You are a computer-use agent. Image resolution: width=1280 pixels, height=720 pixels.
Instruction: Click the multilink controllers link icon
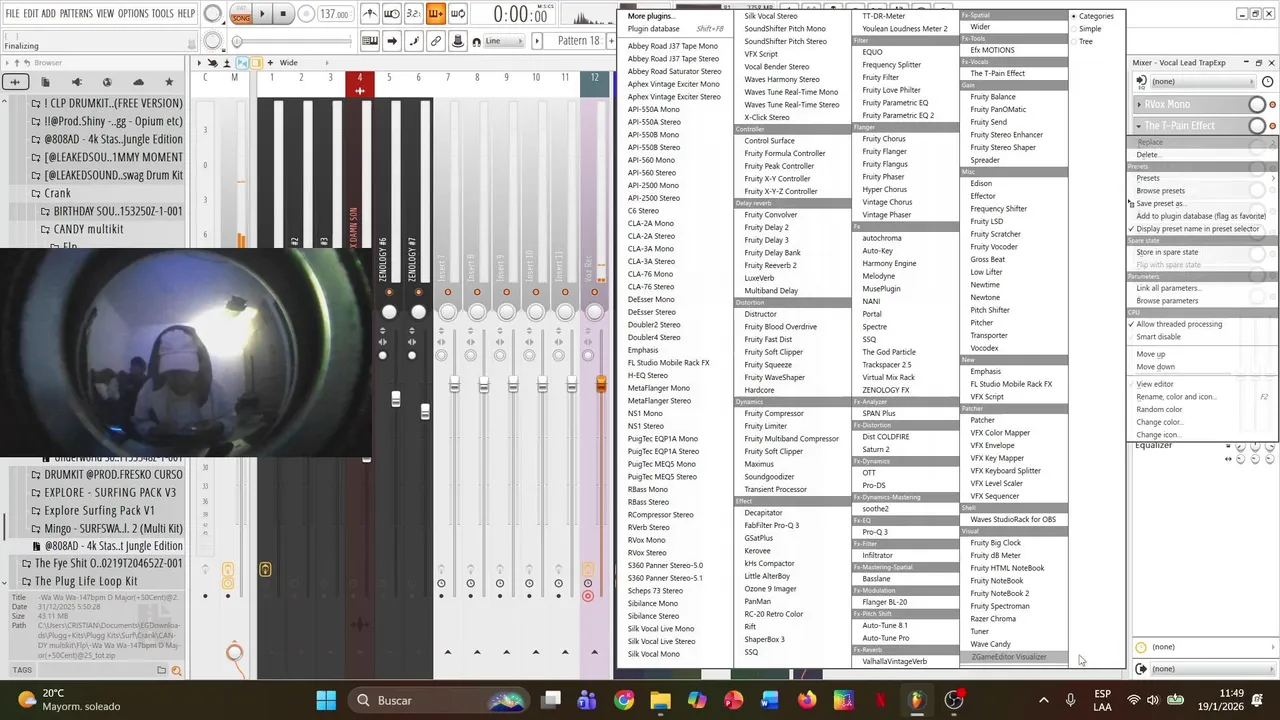[x=435, y=41]
